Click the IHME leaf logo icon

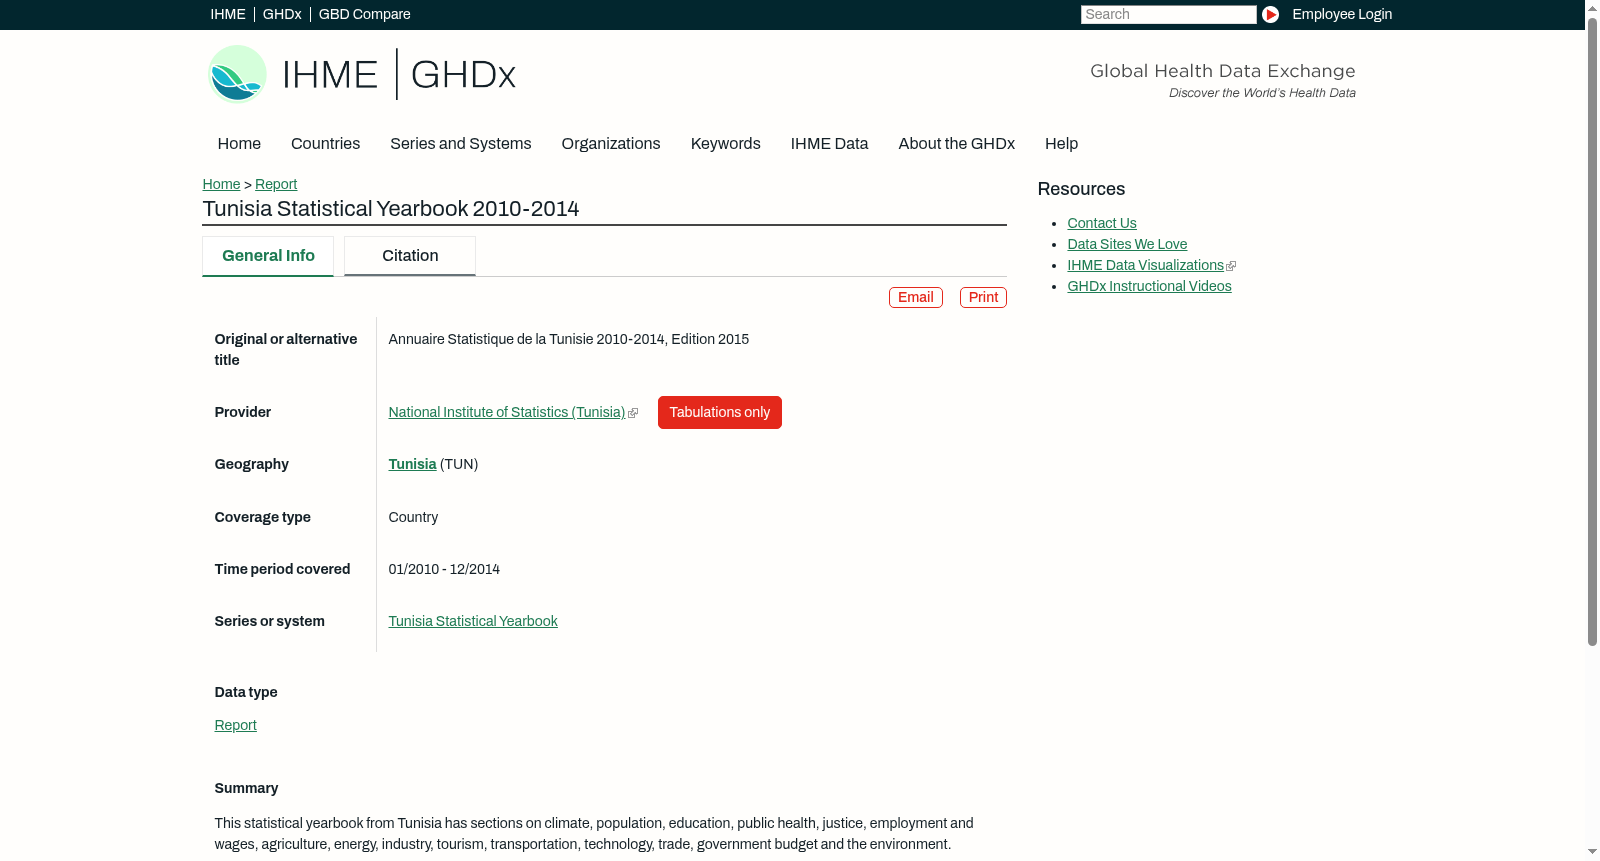(x=238, y=74)
